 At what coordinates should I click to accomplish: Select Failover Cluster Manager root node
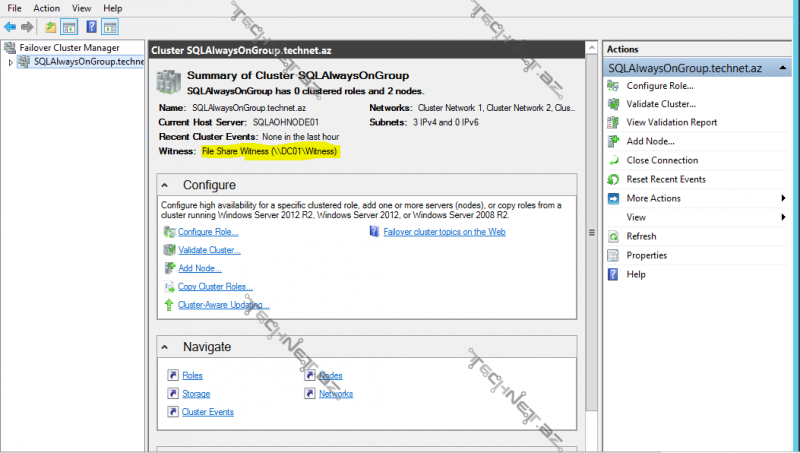[69, 47]
